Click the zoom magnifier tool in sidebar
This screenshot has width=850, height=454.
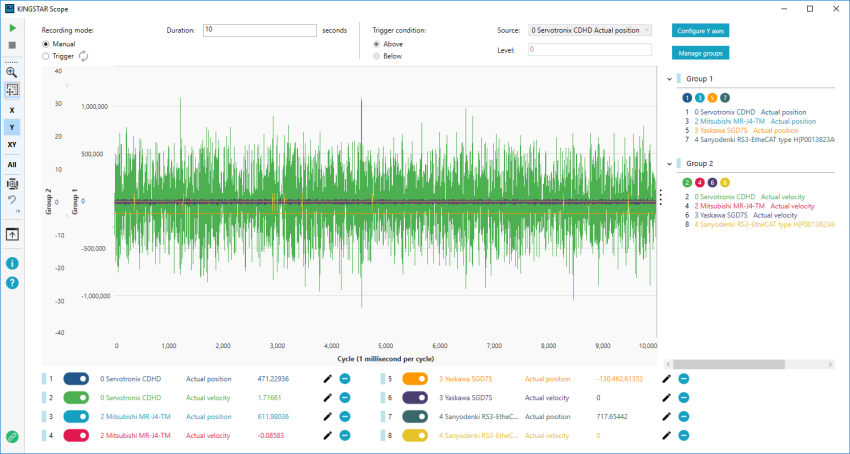(12, 72)
